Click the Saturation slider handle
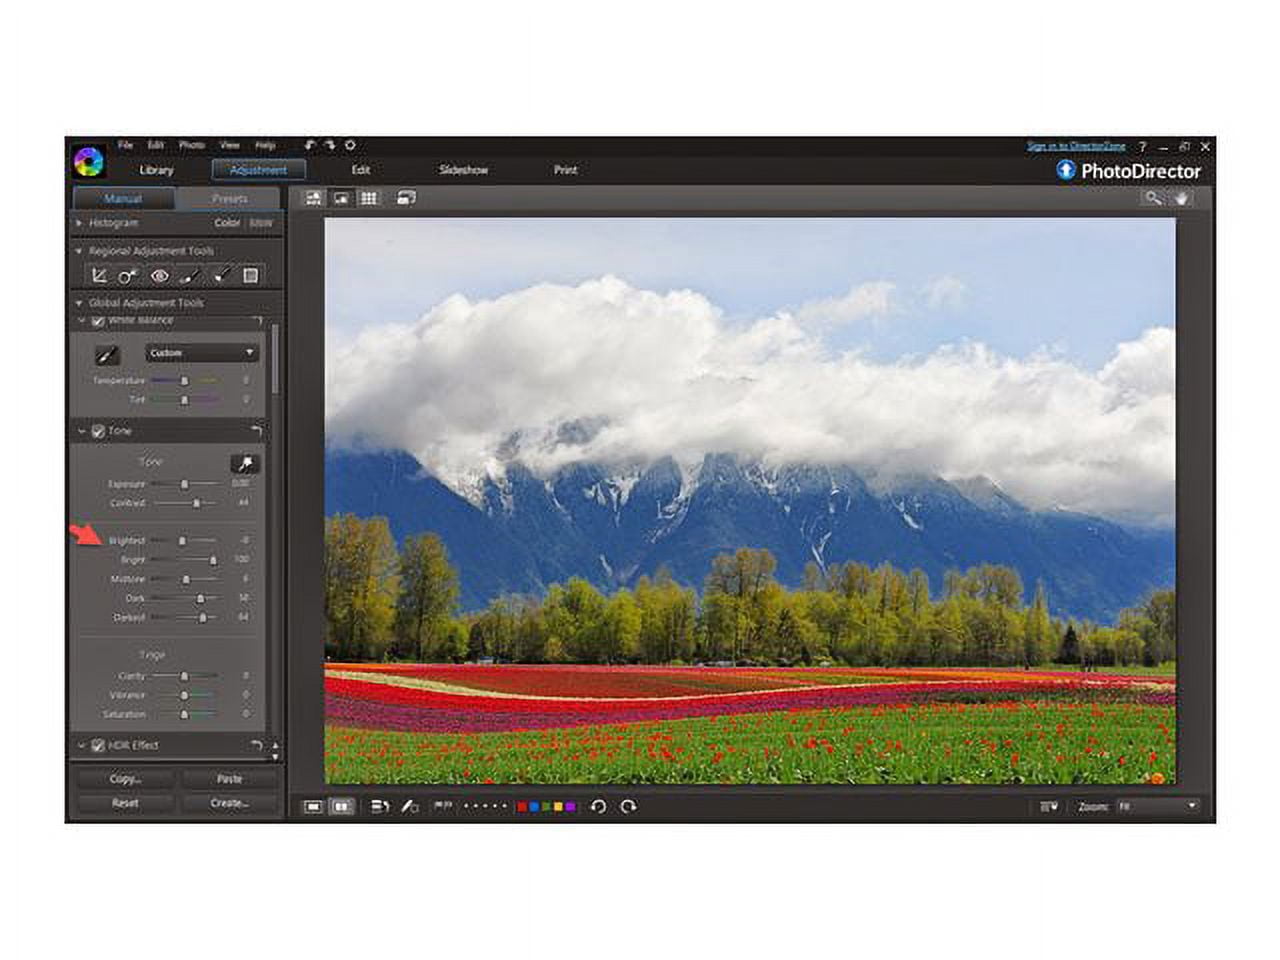The height and width of the screenshot is (960, 1280). 184,715
